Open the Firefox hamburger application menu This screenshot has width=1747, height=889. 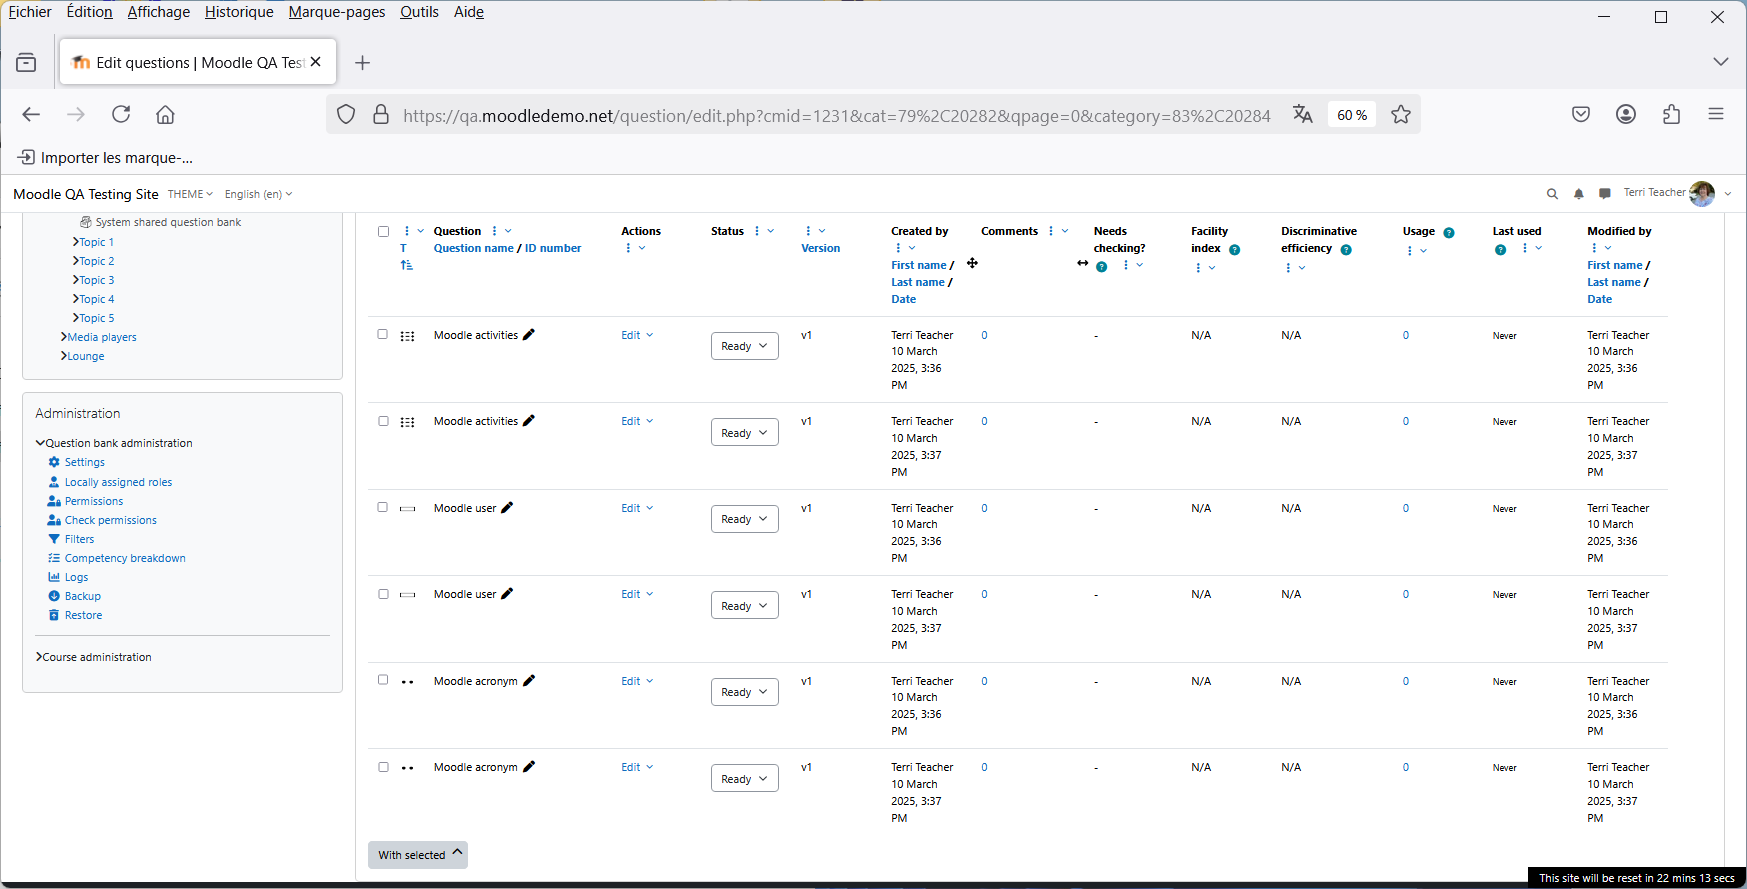click(x=1716, y=114)
